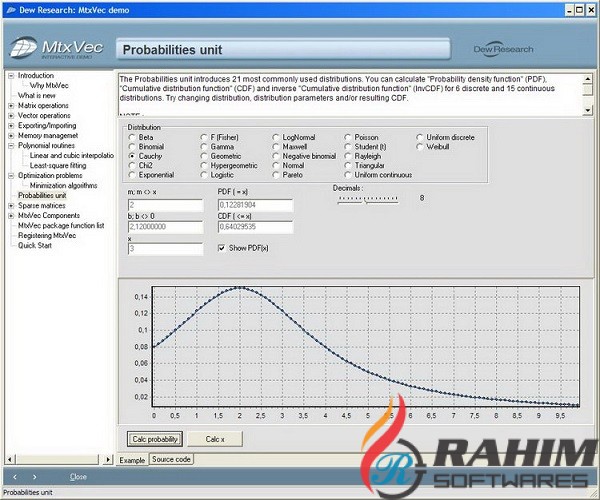Open Quick Start tree item
Screen dimensions: 600x500
click(35, 245)
